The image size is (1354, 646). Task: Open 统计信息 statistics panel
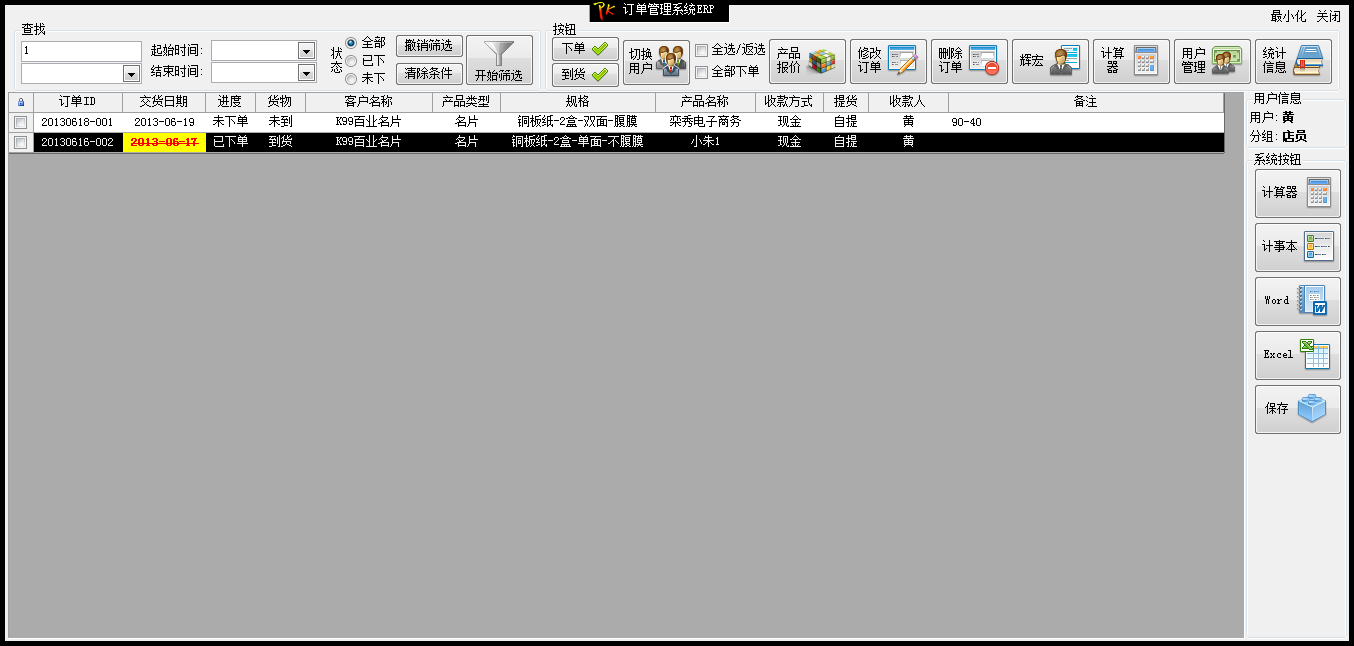1293,61
